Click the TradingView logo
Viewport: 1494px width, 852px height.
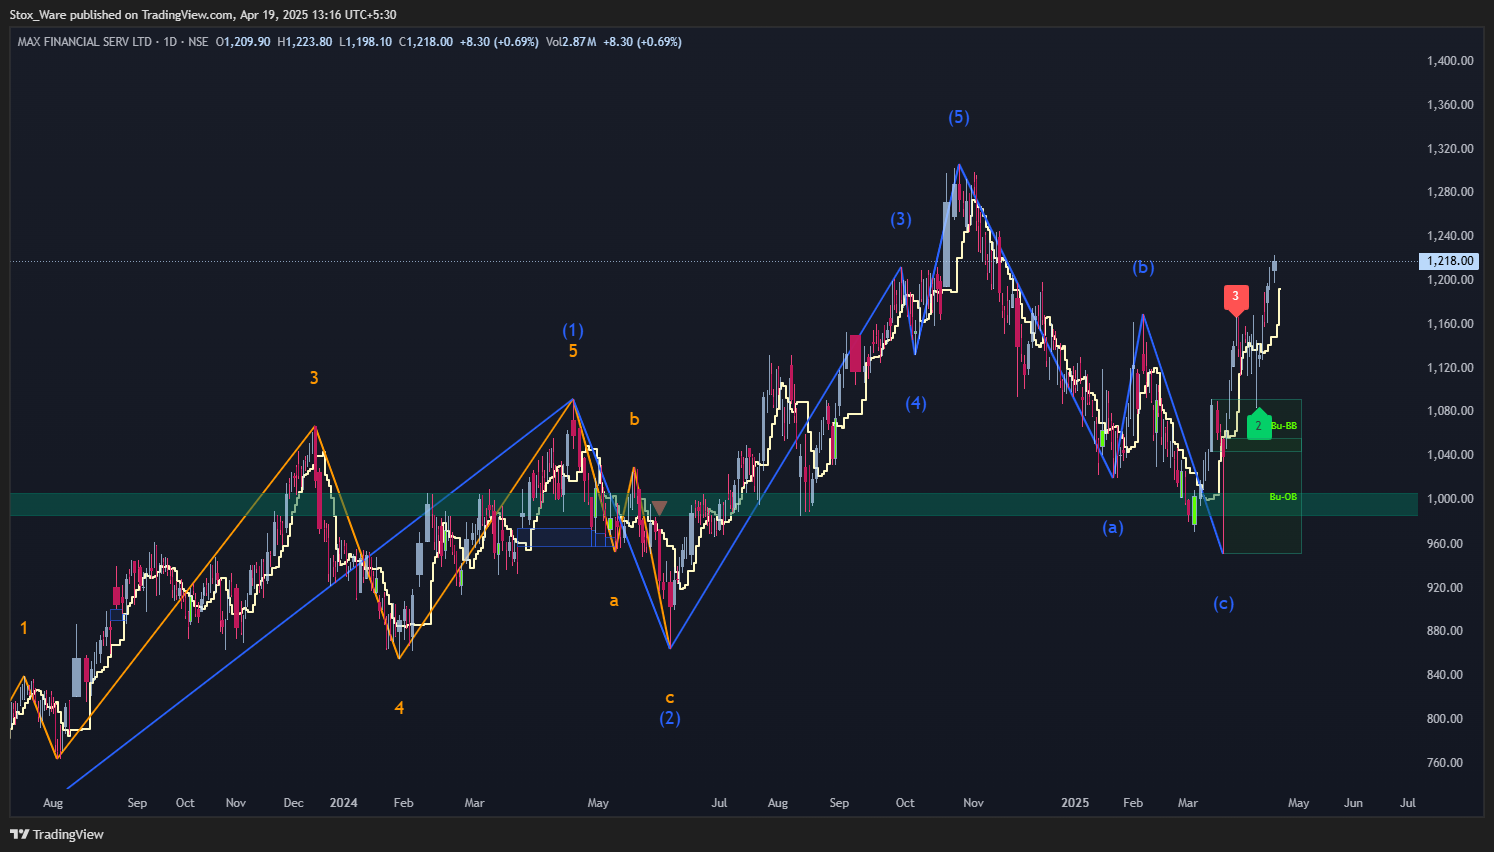click(57, 834)
